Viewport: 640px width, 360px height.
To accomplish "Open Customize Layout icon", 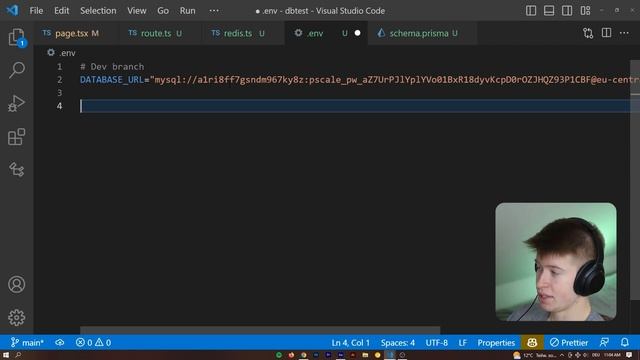I will tap(585, 11).
